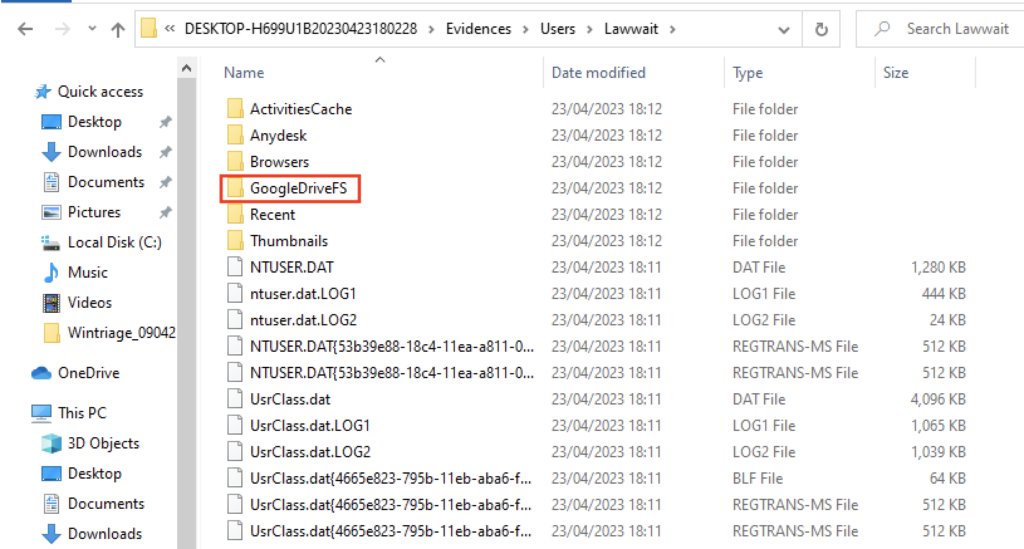Click the search magnifier icon
Viewport: 1024px width, 549px height.
pos(883,29)
